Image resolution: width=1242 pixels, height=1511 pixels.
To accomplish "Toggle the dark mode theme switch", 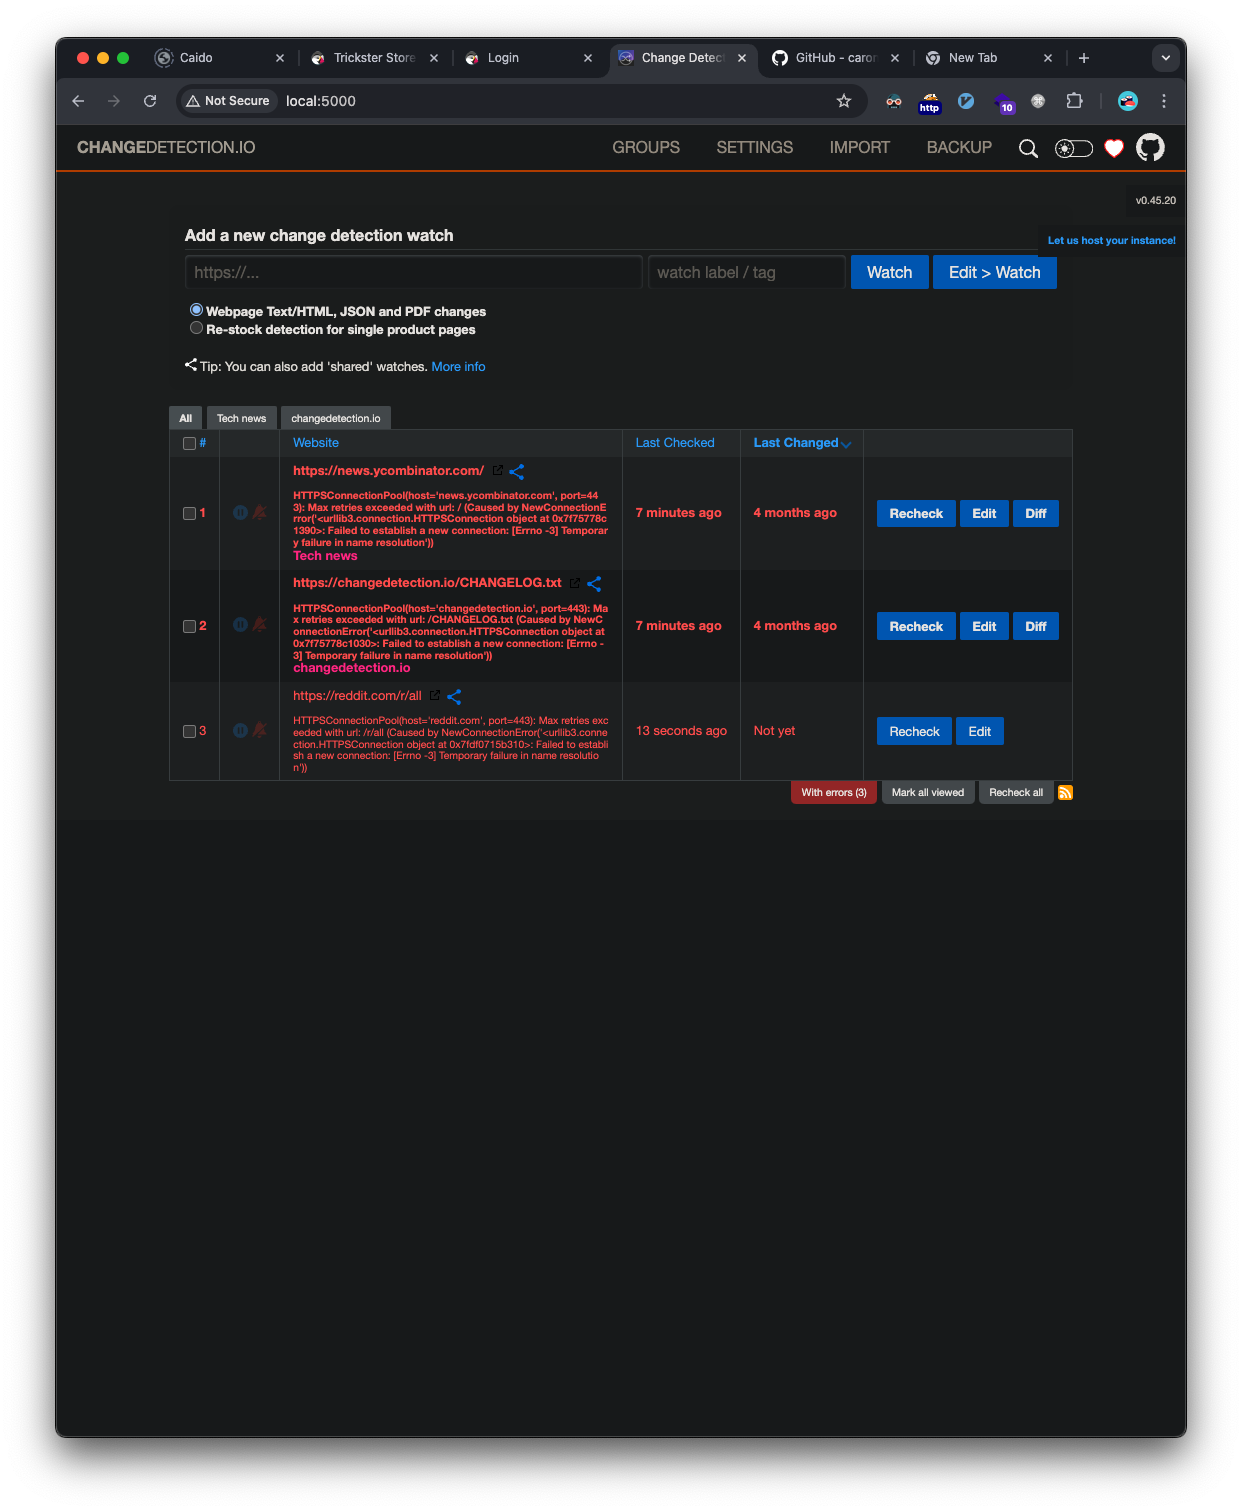I will pyautogui.click(x=1072, y=148).
